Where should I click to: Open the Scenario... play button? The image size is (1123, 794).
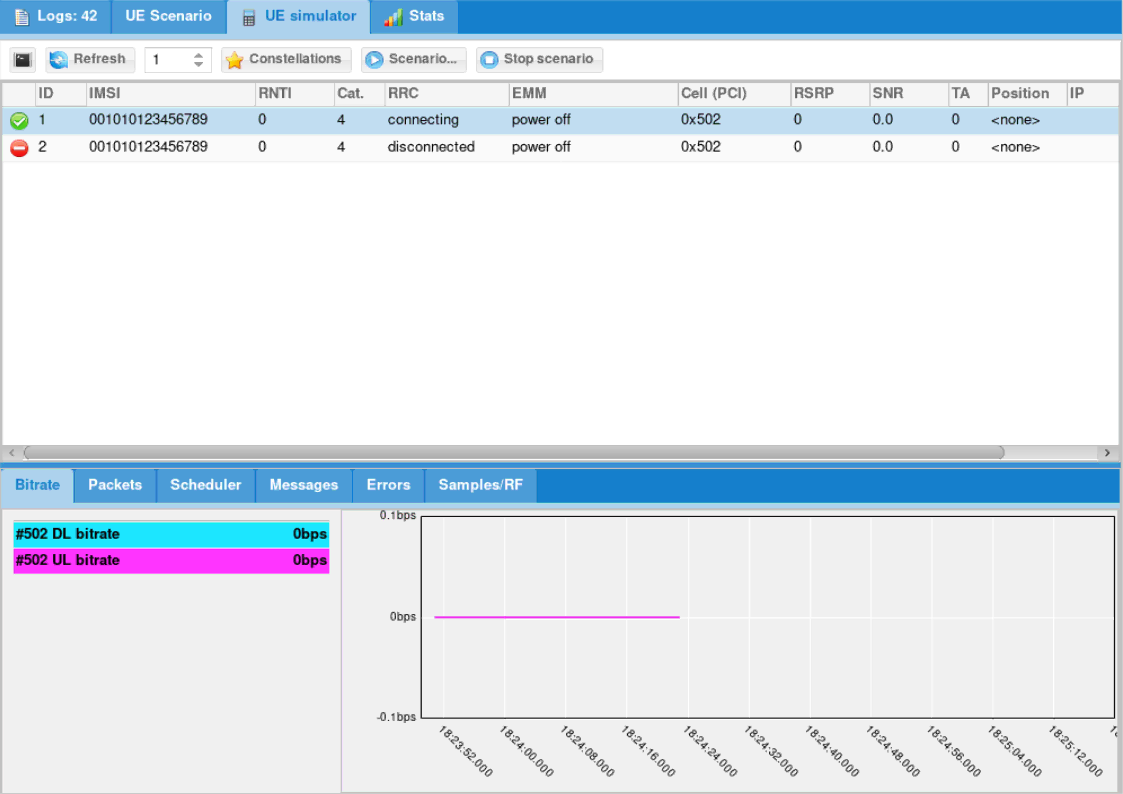[414, 60]
